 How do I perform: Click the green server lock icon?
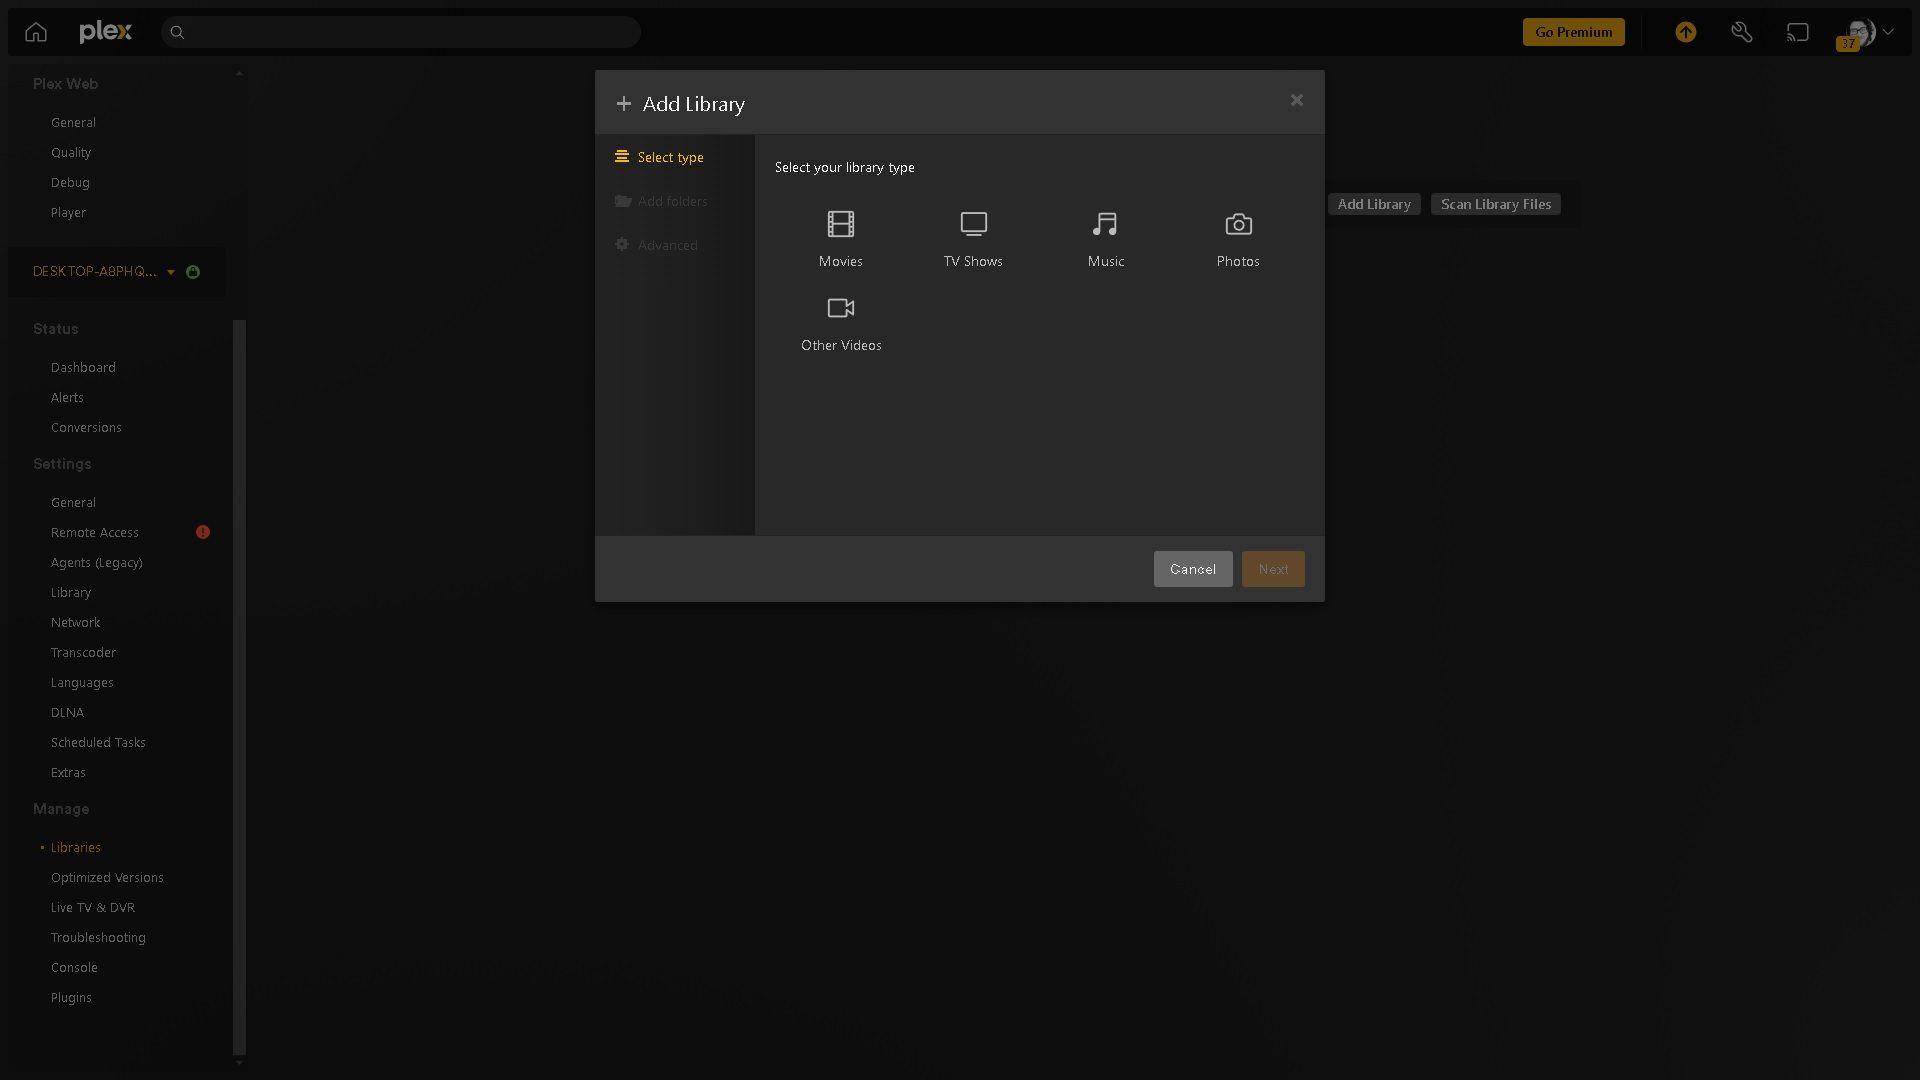(x=193, y=272)
